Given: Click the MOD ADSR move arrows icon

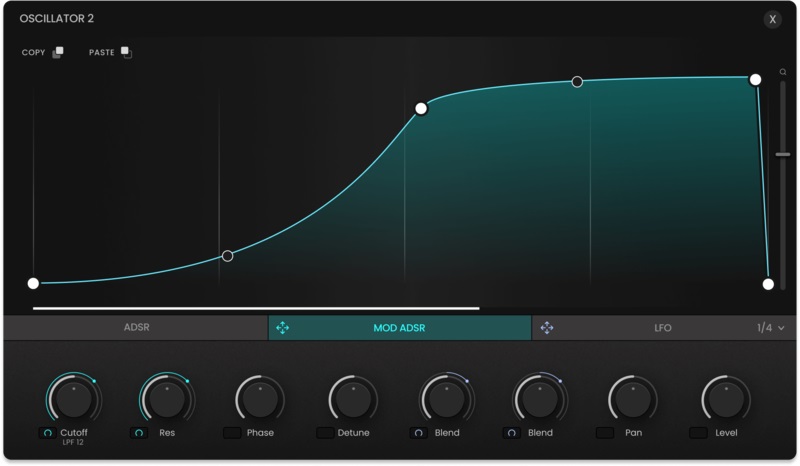Looking at the screenshot, I should point(283,328).
